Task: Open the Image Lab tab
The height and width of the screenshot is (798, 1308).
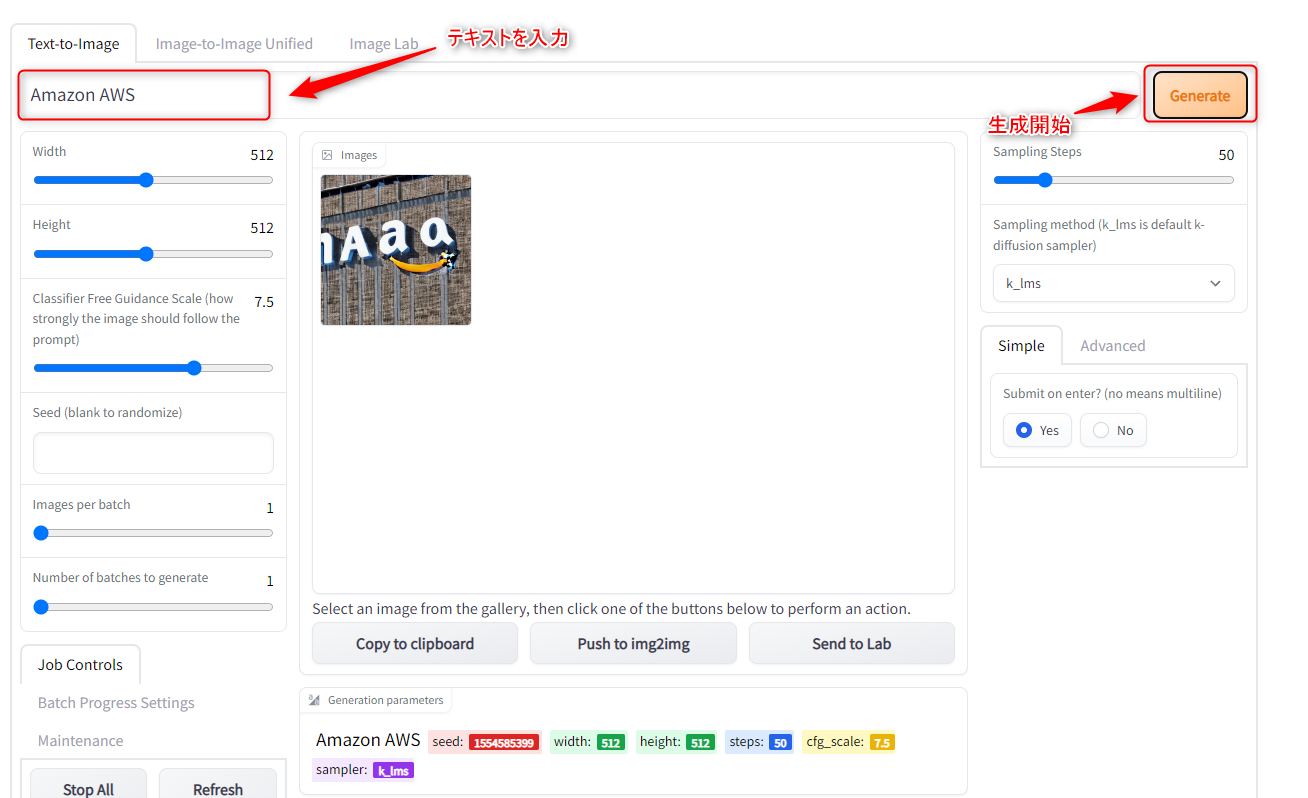Action: pyautogui.click(x=384, y=44)
